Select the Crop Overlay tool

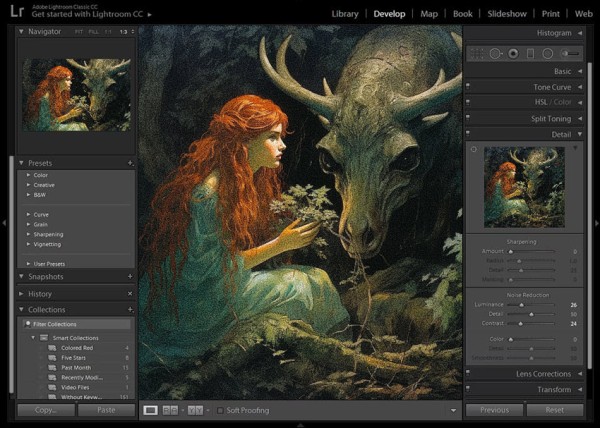click(x=478, y=53)
